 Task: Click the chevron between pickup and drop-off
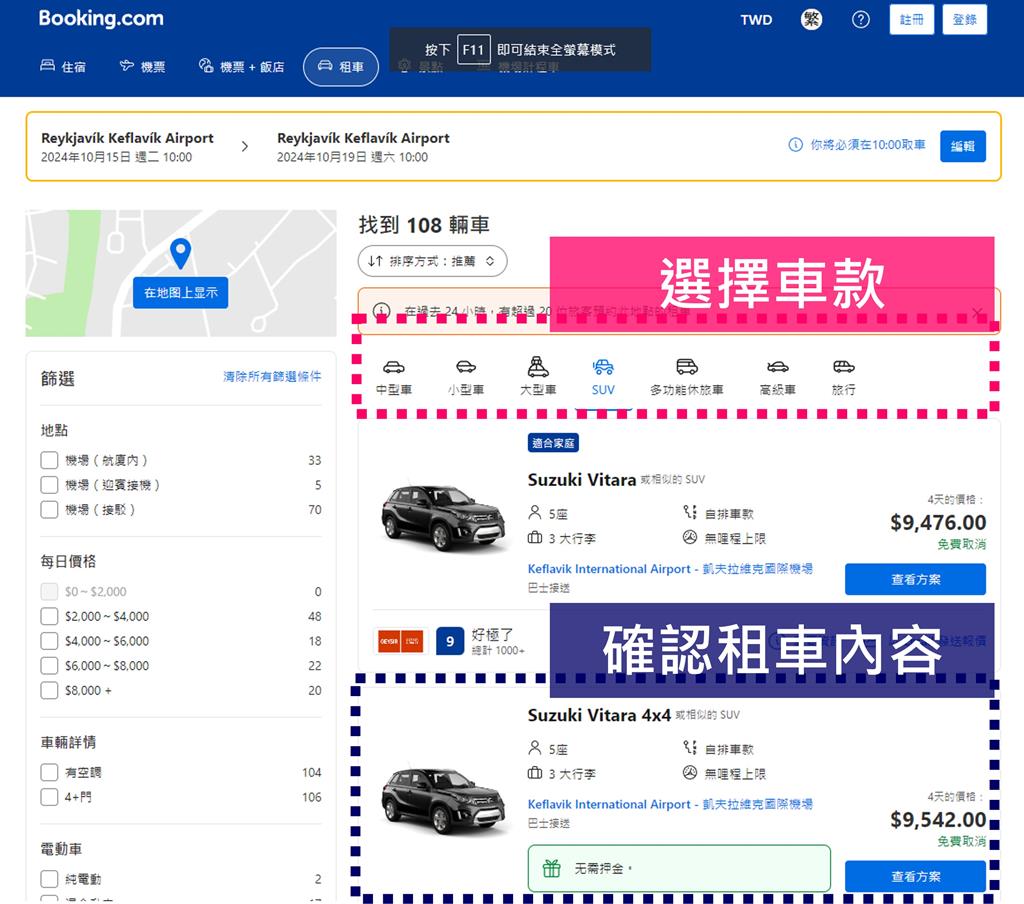245,146
